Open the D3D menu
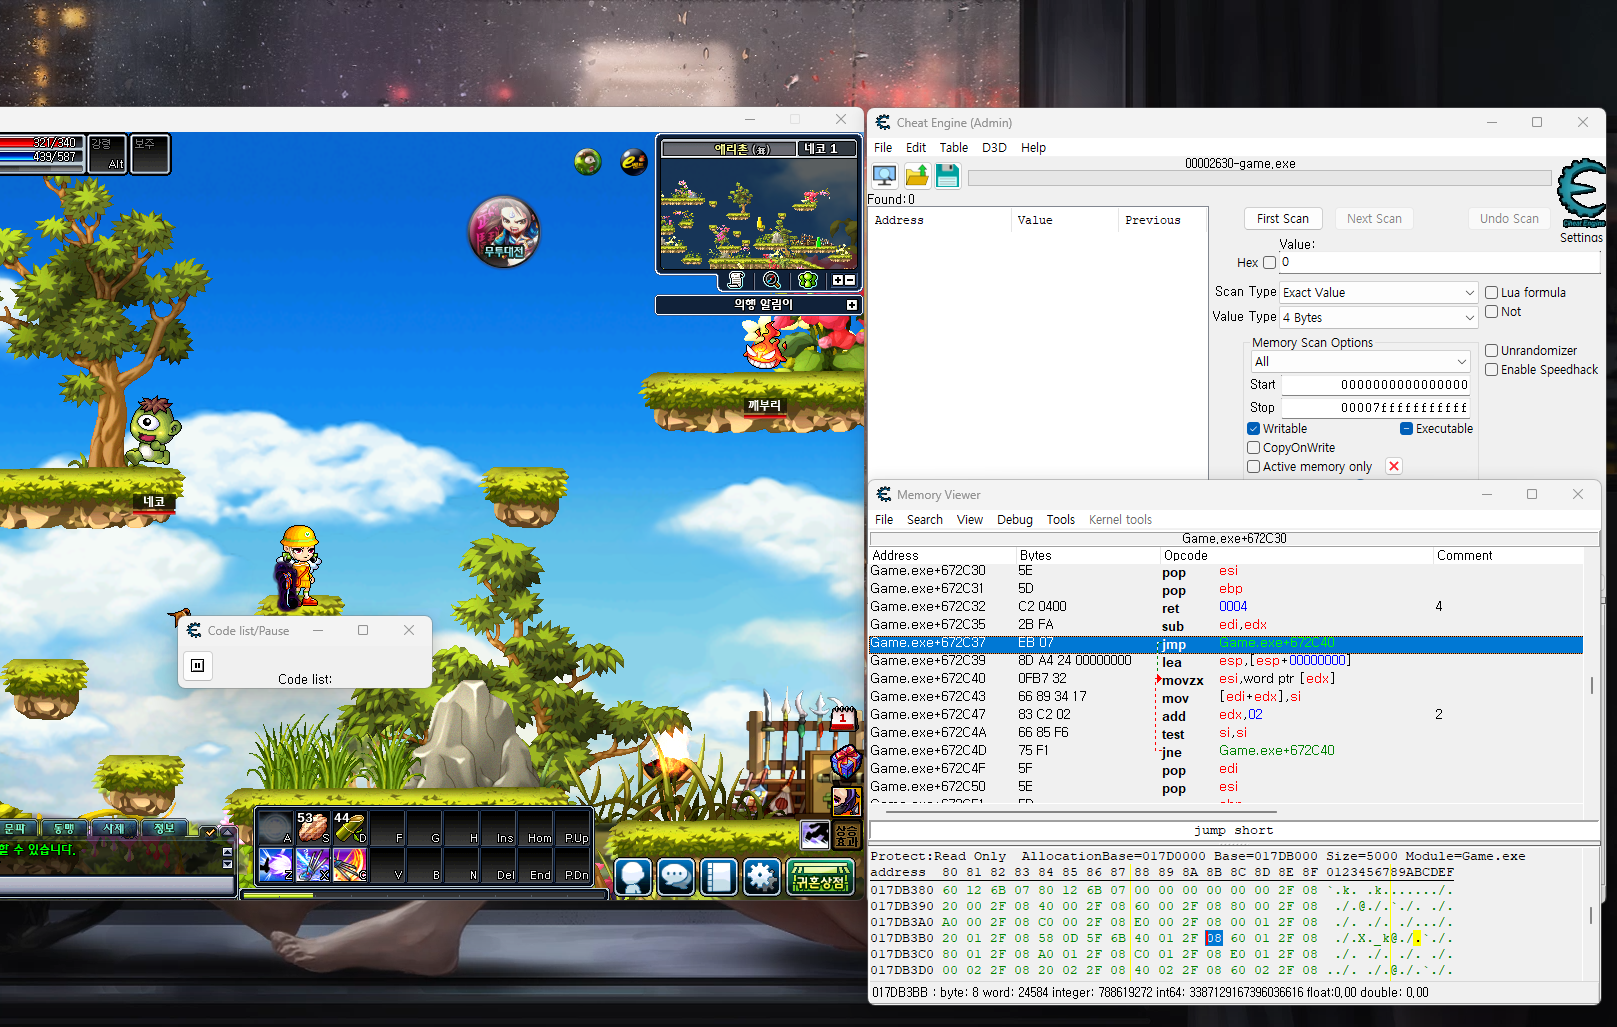The width and height of the screenshot is (1617, 1027). (994, 148)
